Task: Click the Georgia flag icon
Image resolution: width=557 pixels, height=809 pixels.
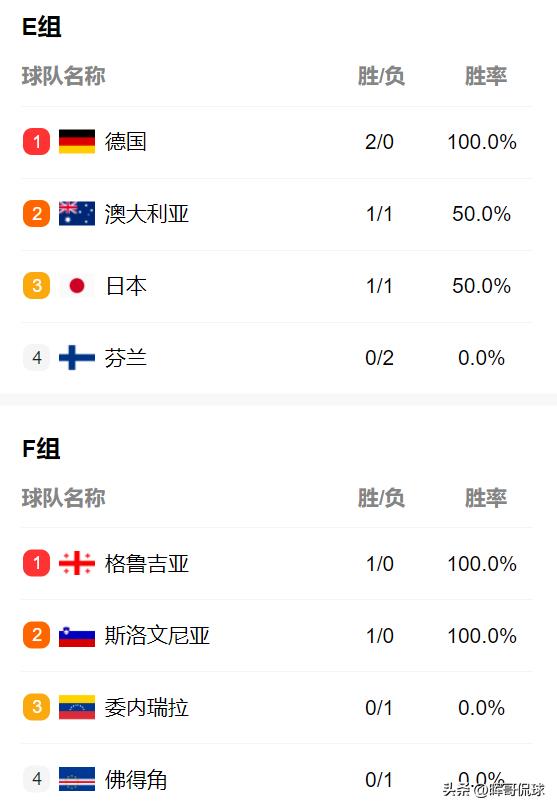Action: [77, 563]
